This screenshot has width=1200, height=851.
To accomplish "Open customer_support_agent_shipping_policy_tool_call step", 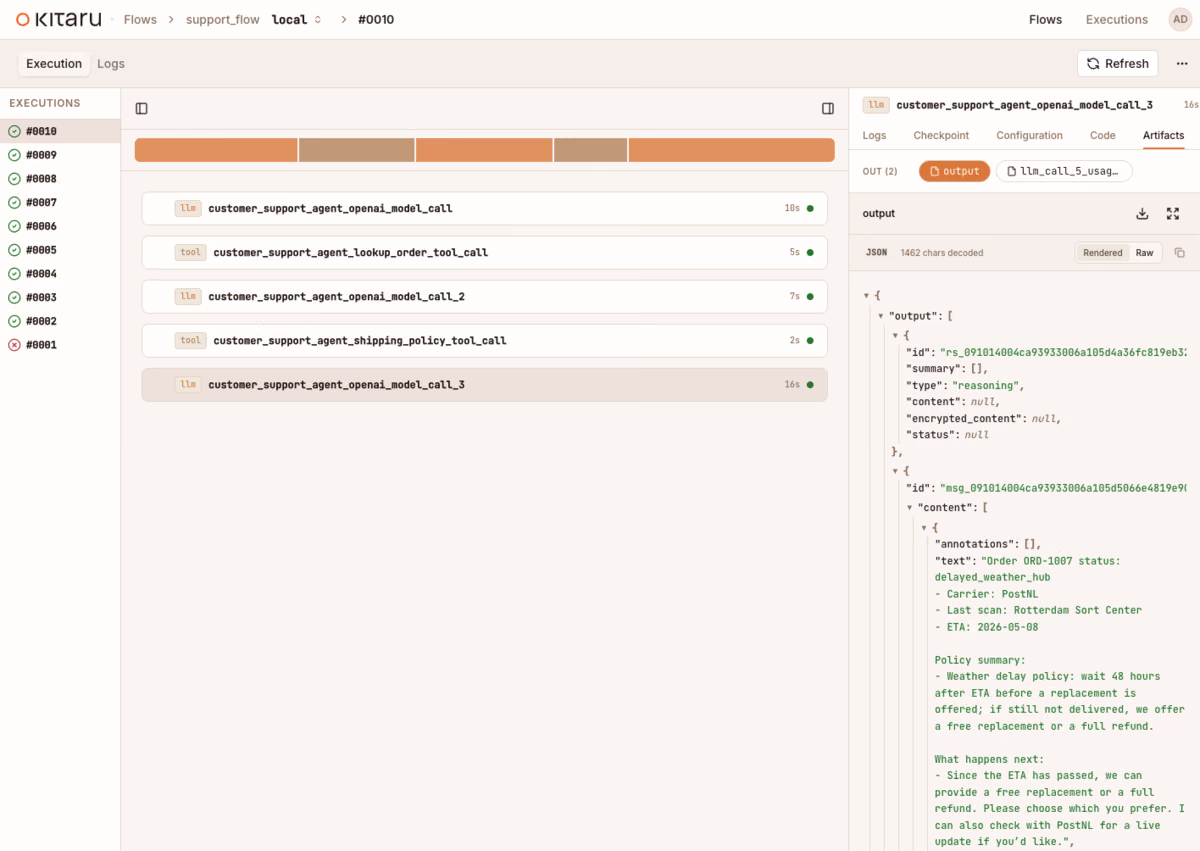I will tap(485, 341).
